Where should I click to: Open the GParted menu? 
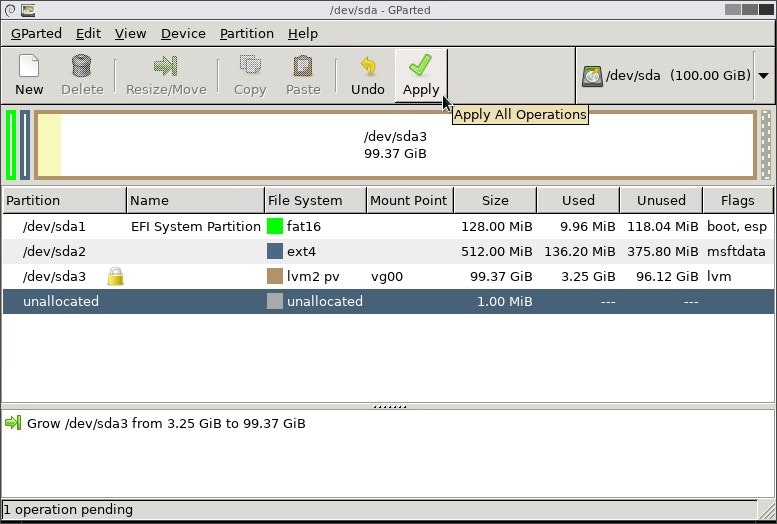tap(36, 34)
